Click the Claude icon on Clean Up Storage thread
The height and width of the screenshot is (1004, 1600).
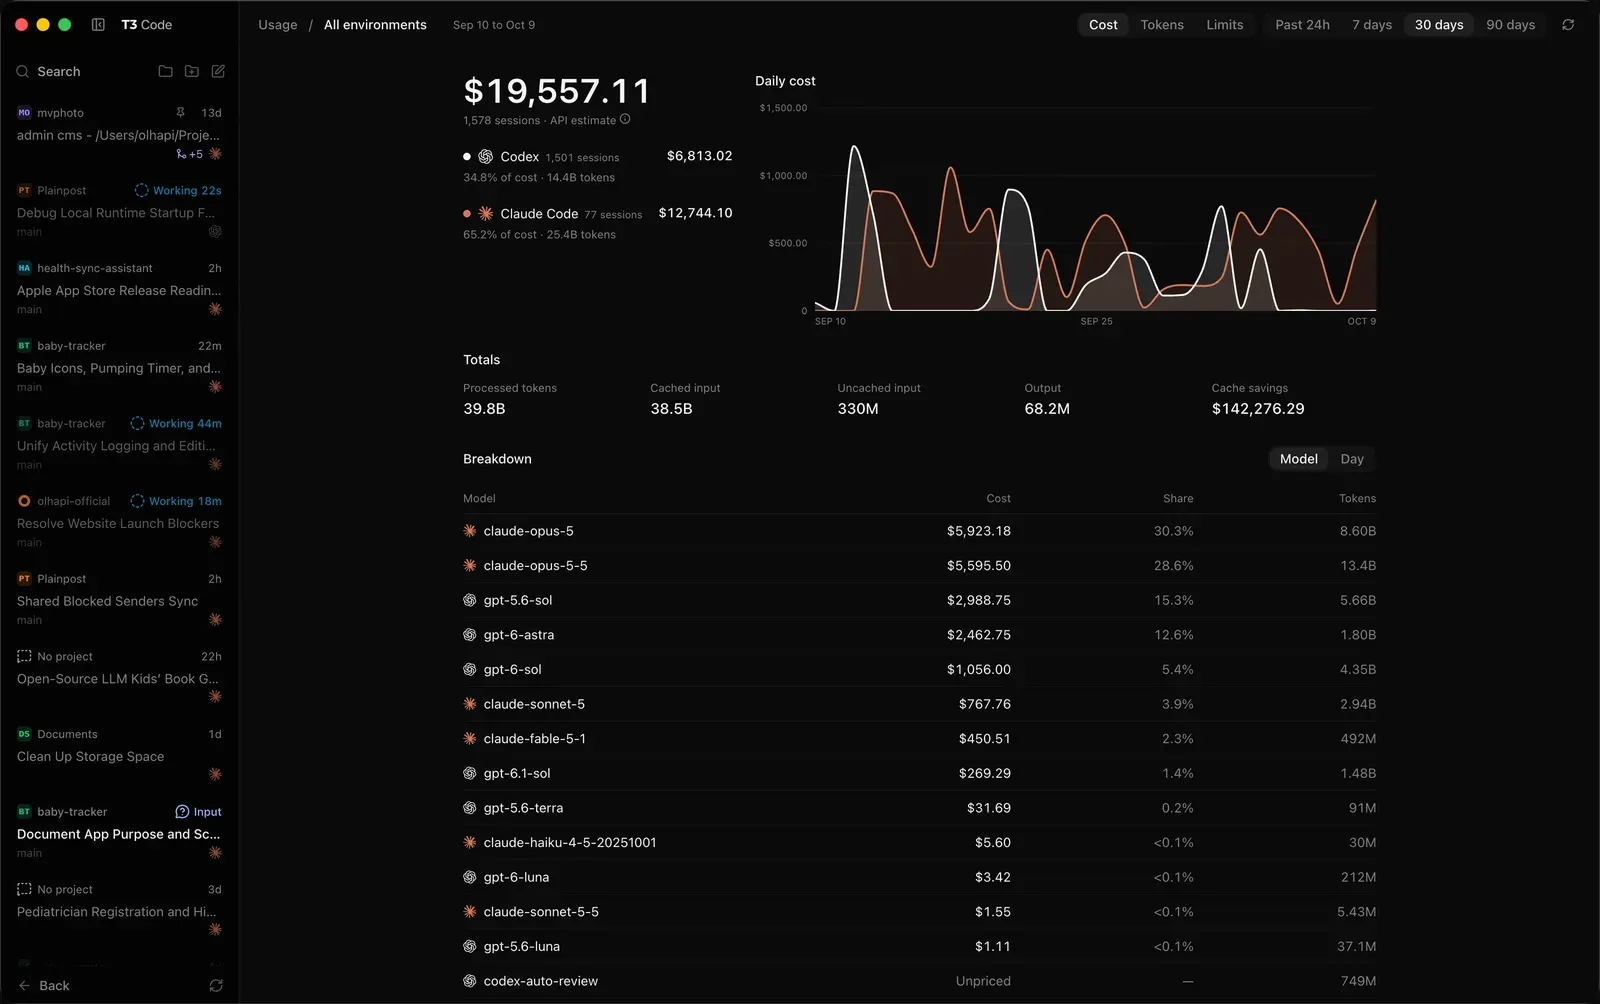[215, 774]
